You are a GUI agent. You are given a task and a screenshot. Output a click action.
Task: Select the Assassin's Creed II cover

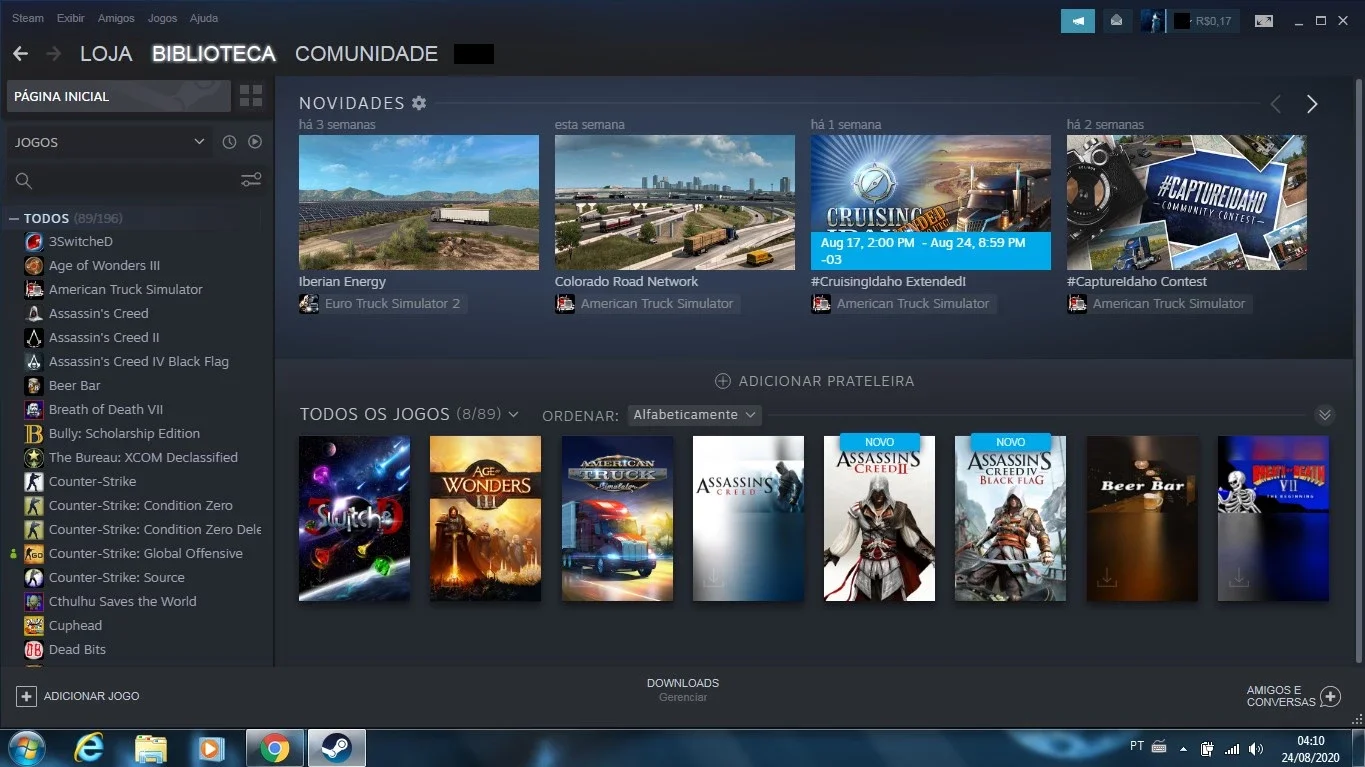(879, 518)
